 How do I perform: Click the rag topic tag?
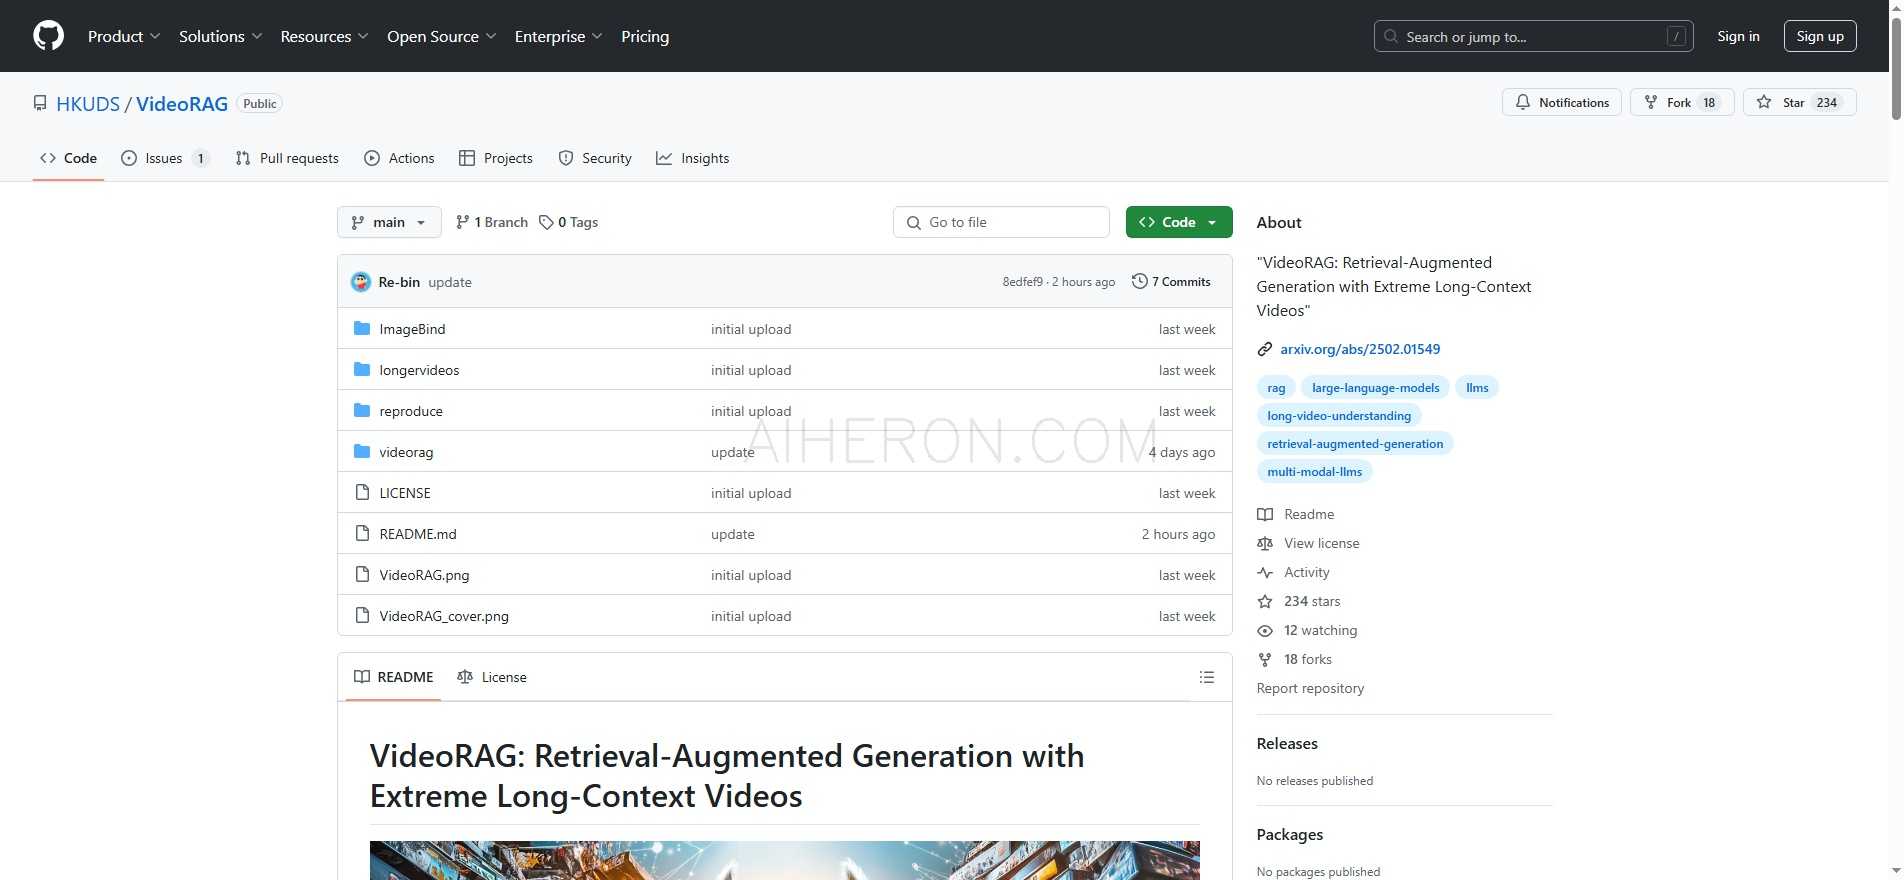pos(1276,388)
